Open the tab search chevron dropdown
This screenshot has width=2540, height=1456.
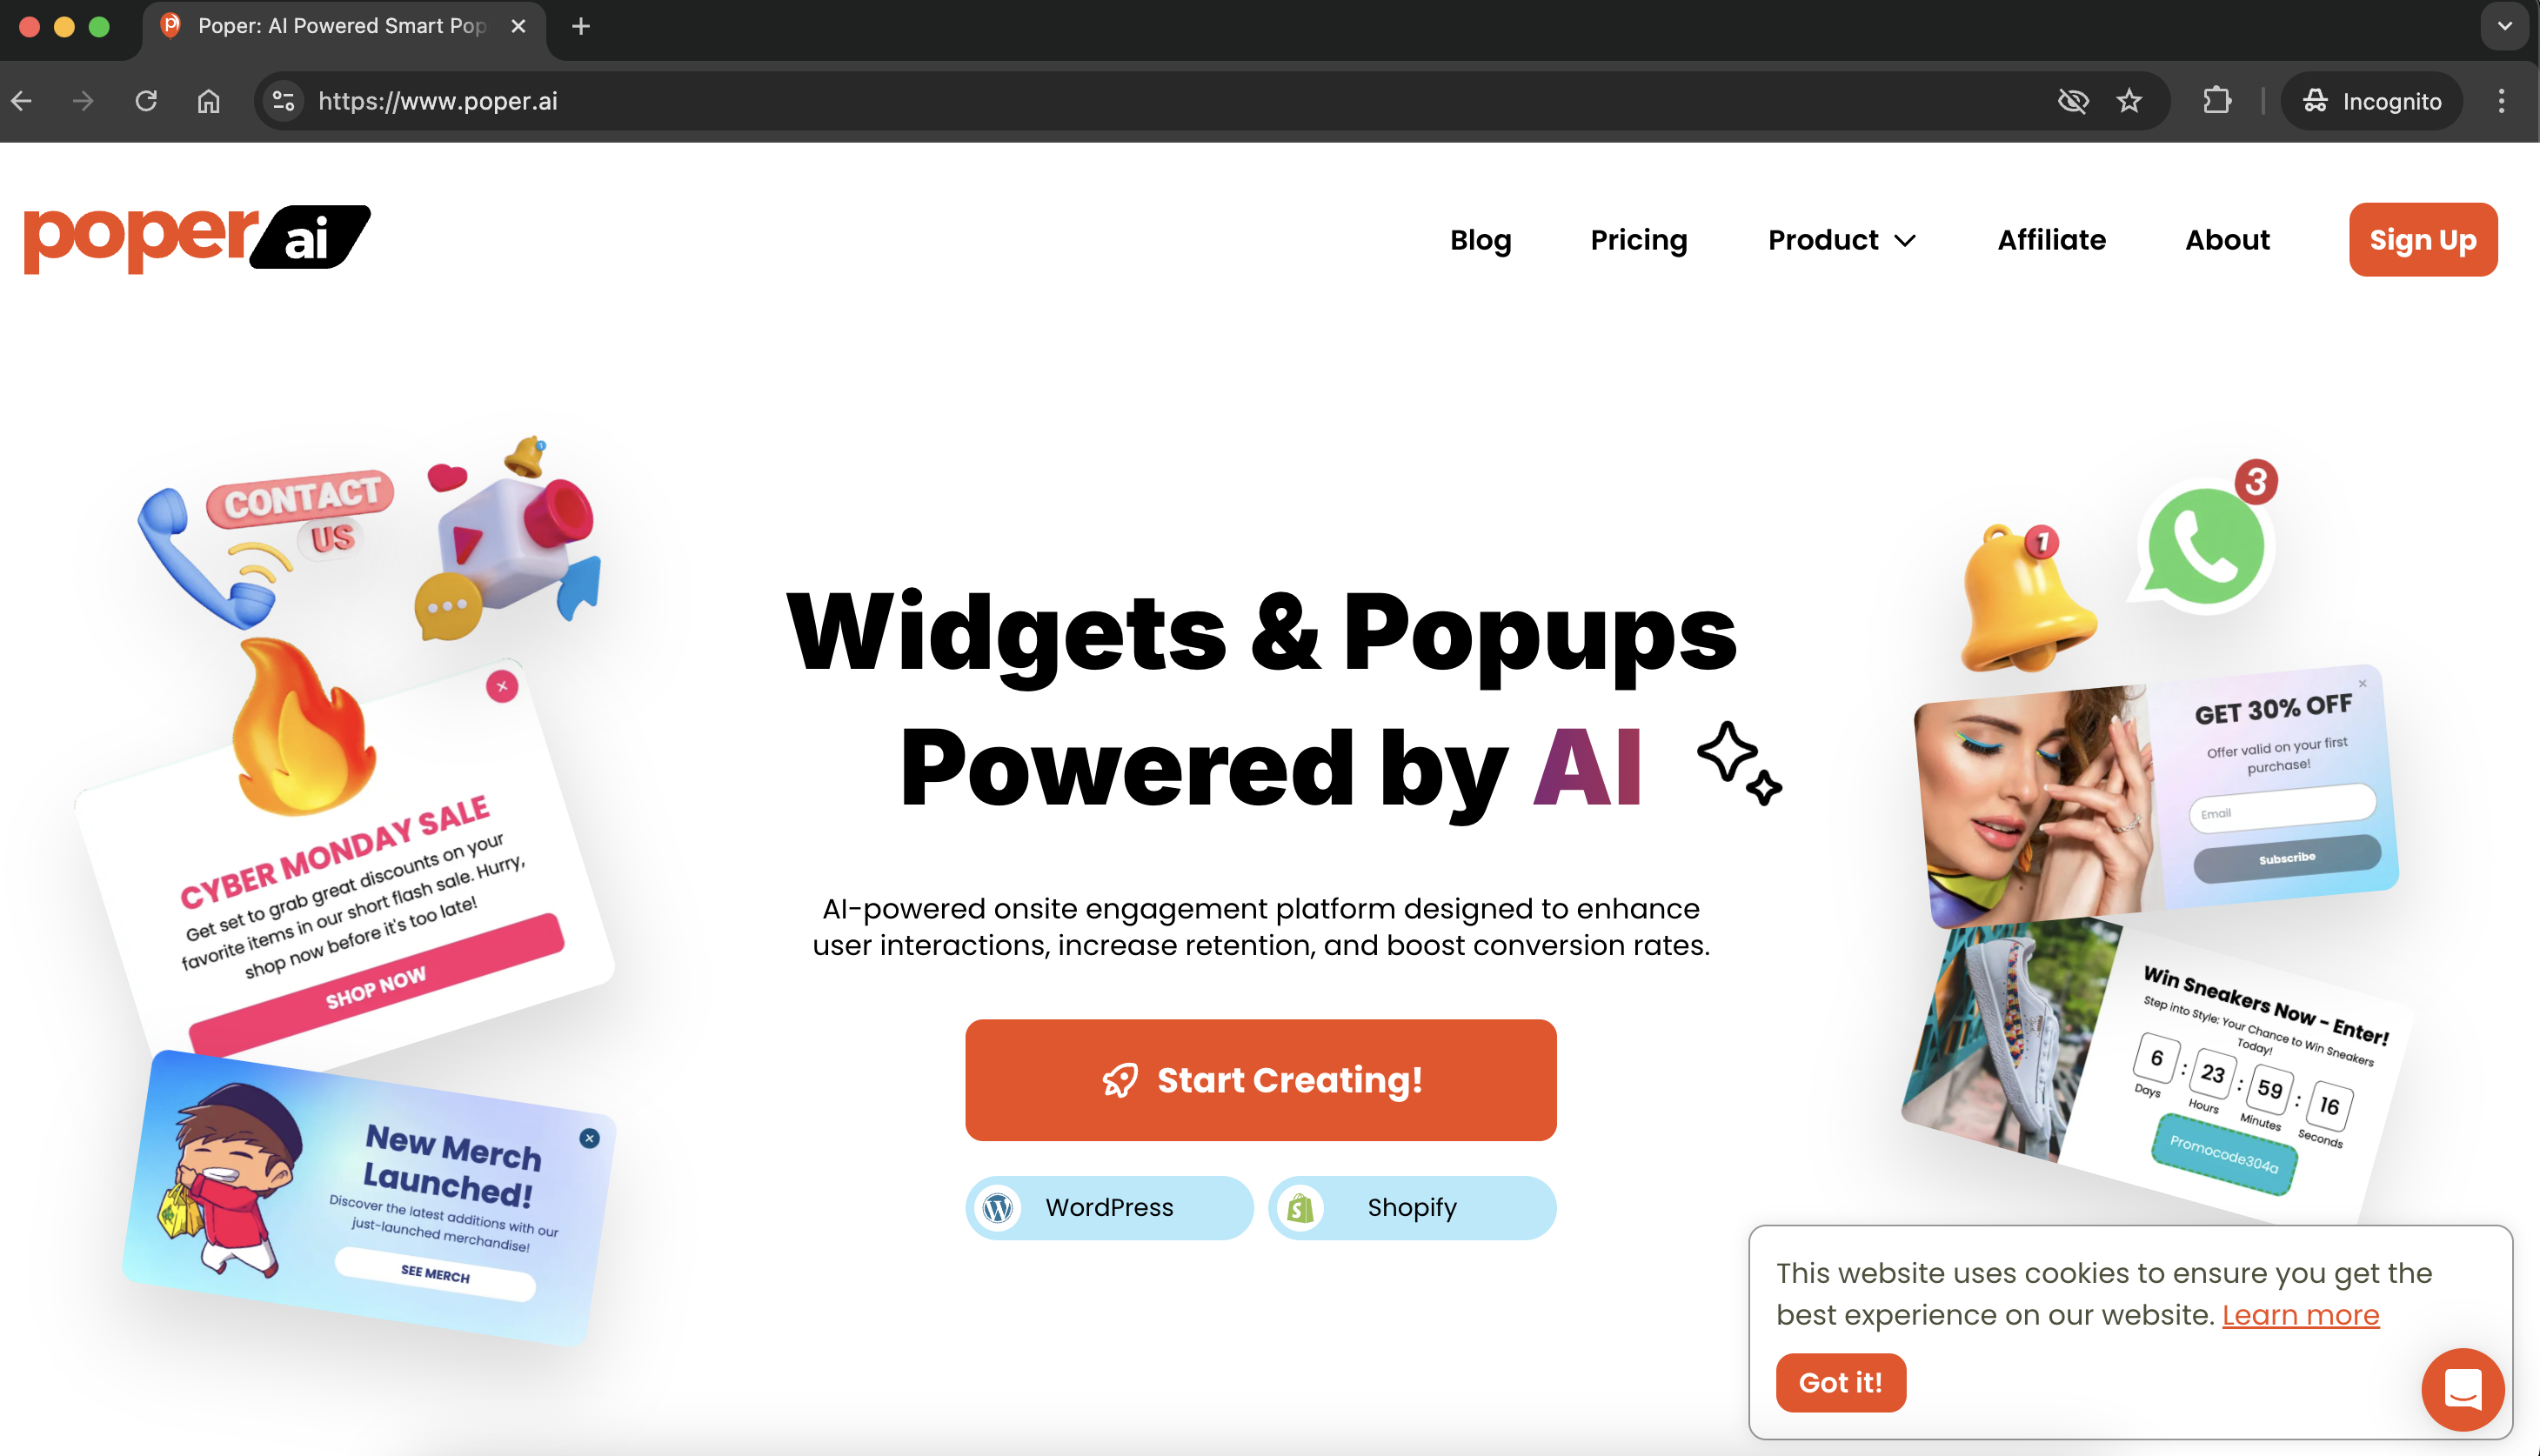2504,26
